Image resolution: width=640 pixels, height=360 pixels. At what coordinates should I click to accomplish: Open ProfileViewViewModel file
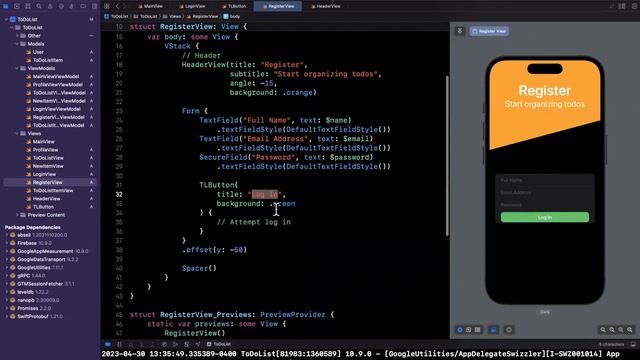point(58,84)
